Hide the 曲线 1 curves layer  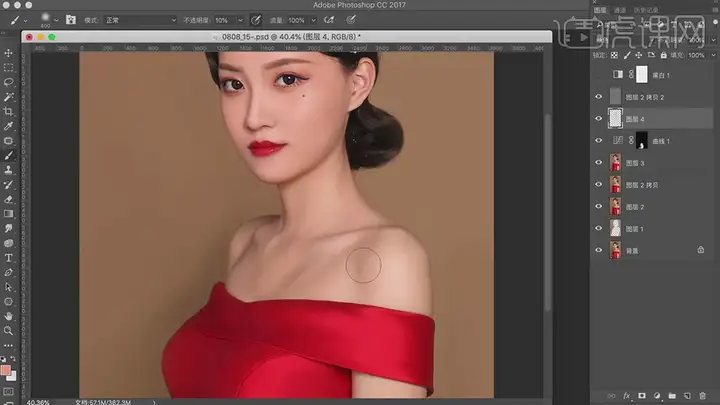(x=598, y=141)
